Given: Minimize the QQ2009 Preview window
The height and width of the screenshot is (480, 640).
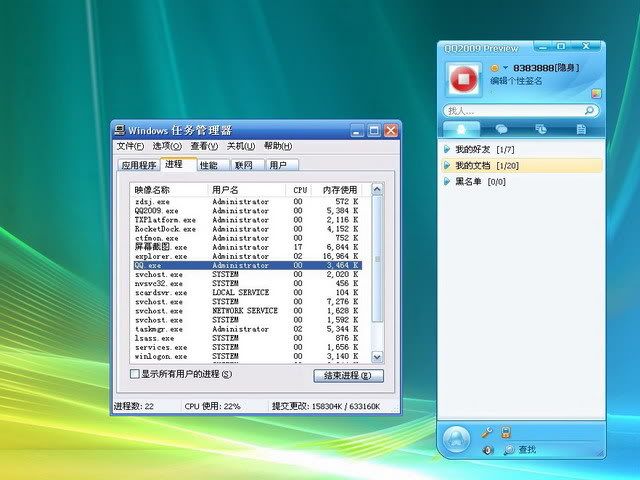Looking at the screenshot, I should coord(543,47).
